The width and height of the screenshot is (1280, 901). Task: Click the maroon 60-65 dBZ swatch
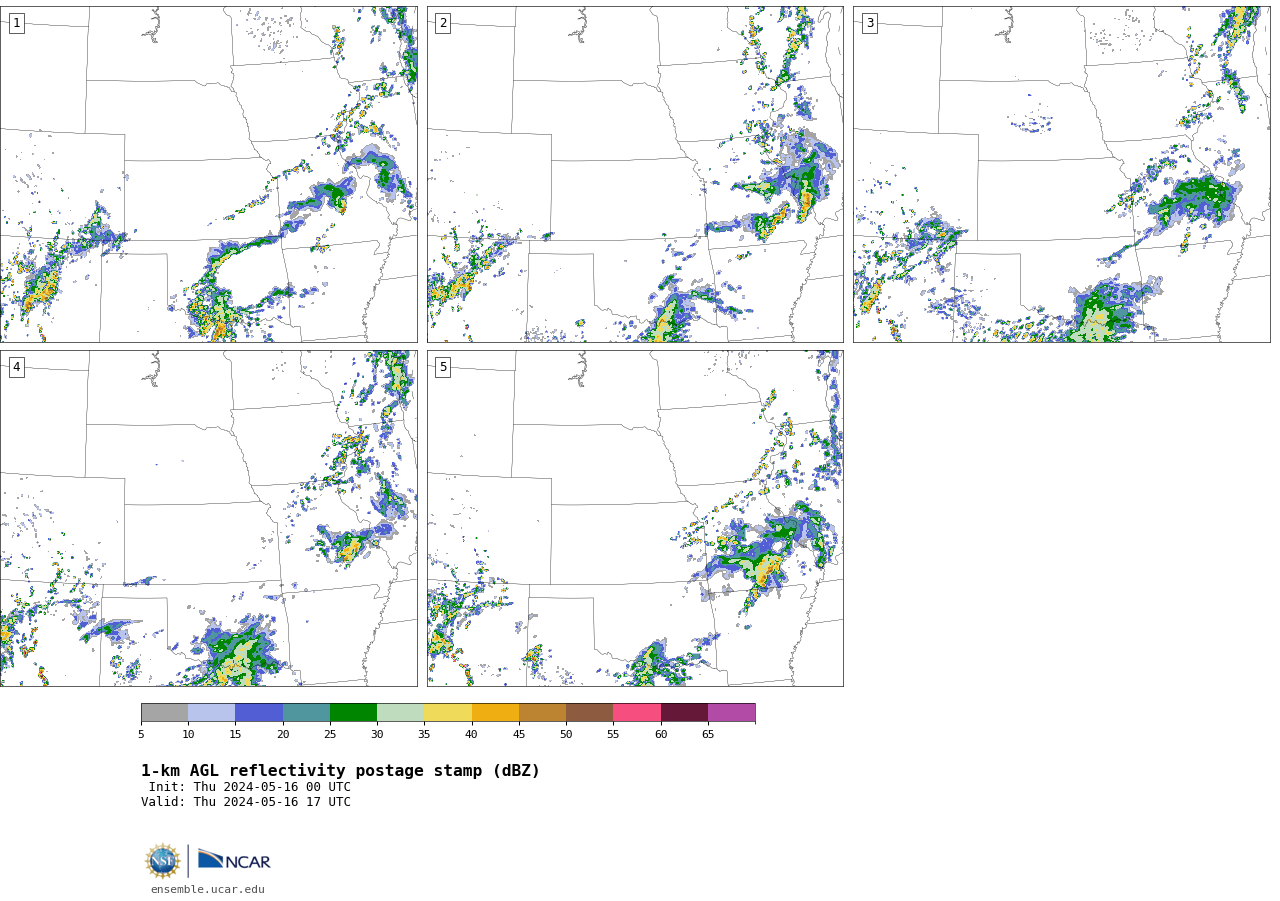(684, 712)
